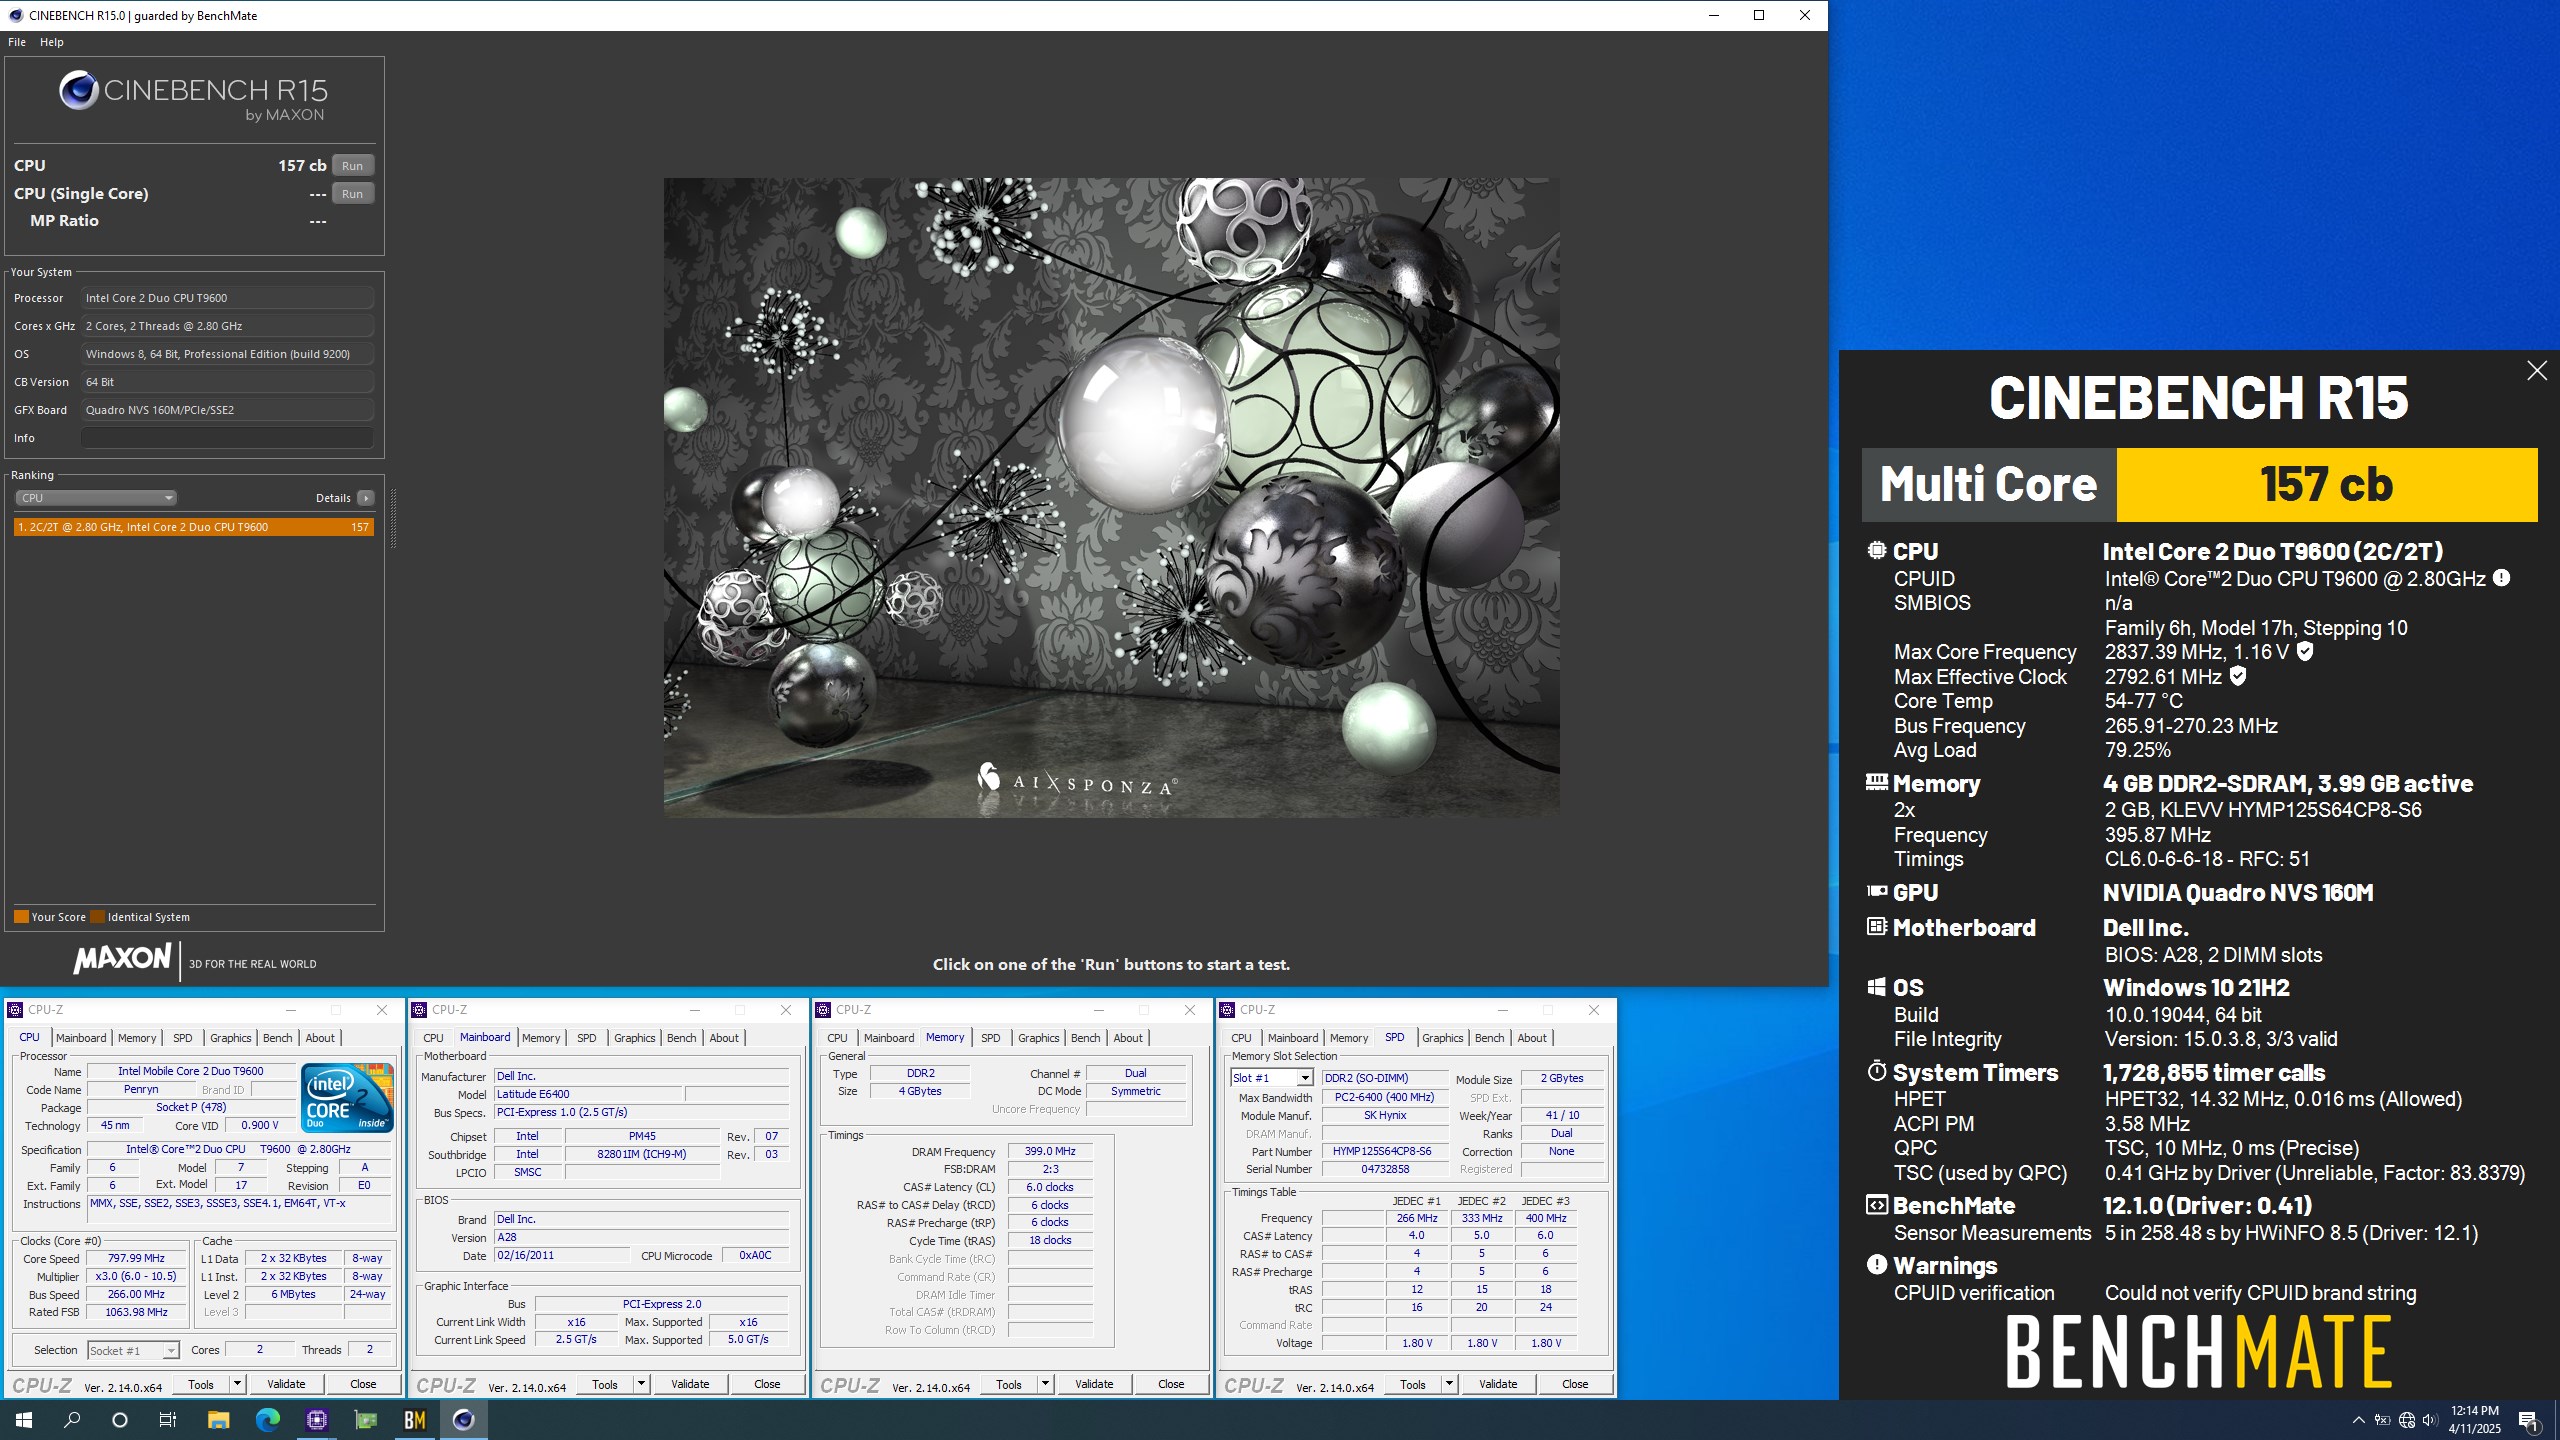Image resolution: width=2560 pixels, height=1440 pixels.
Task: Click the shield icon after Max Core Frequency
Action: tap(2305, 652)
